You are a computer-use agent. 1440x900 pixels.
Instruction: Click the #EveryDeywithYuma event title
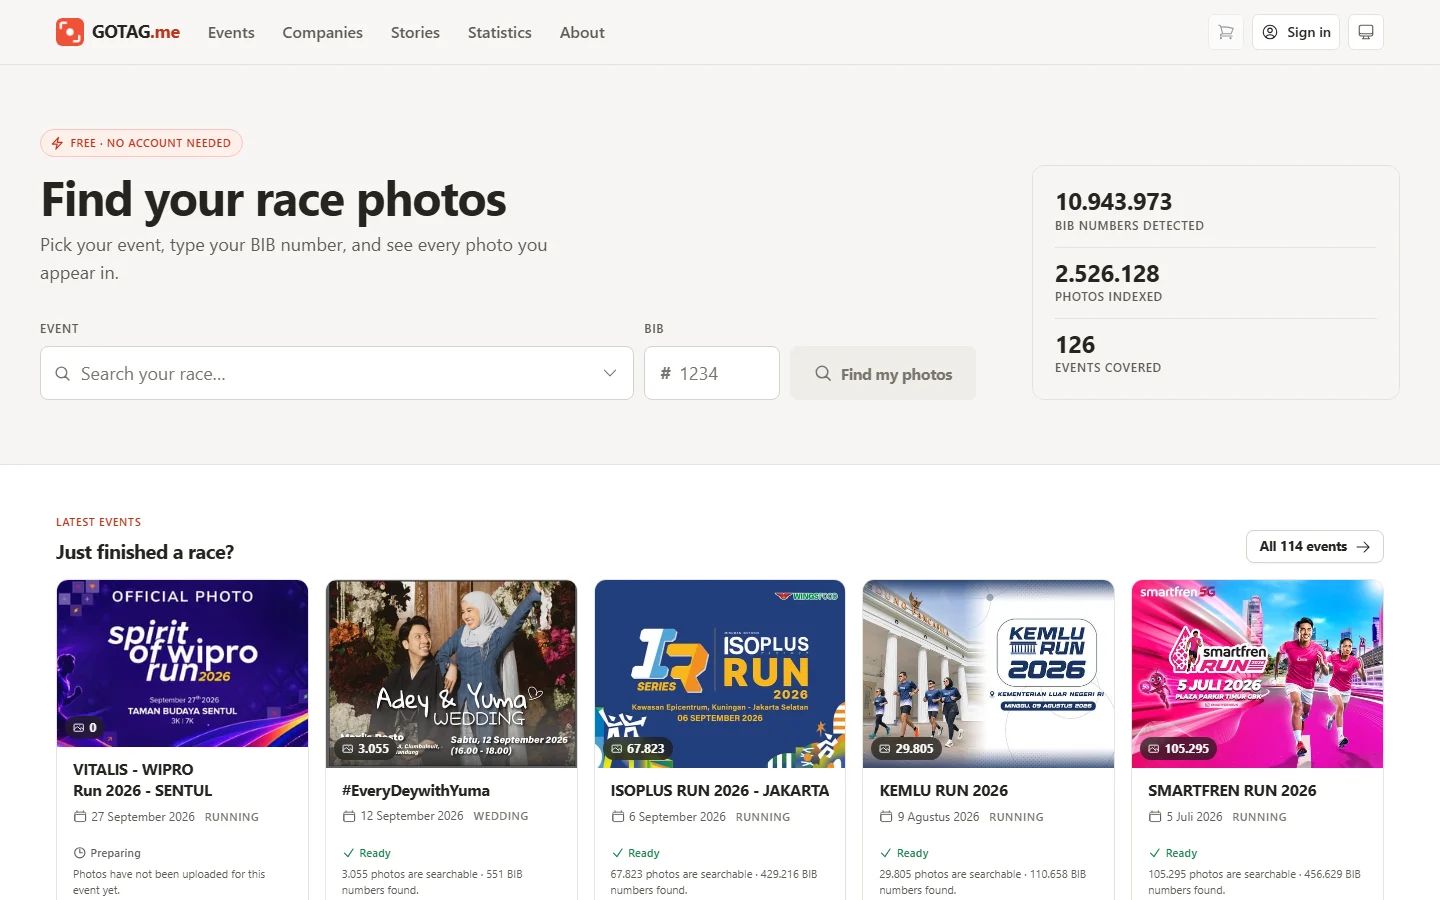coord(416,790)
